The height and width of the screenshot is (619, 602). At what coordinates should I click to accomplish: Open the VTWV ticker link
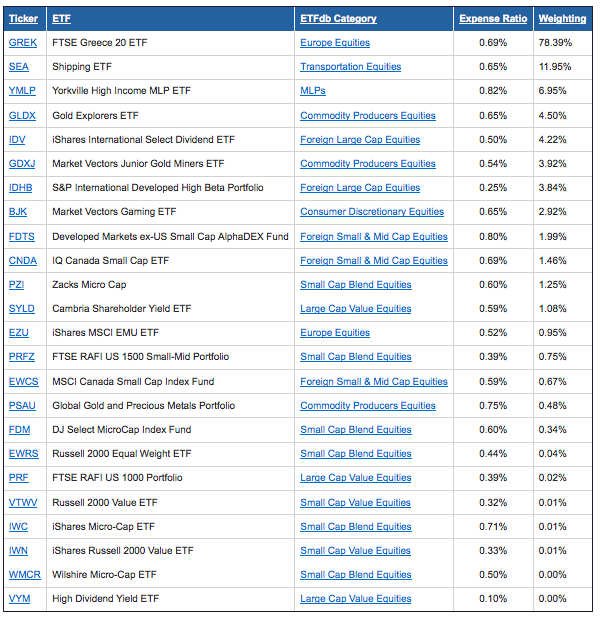click(x=23, y=503)
